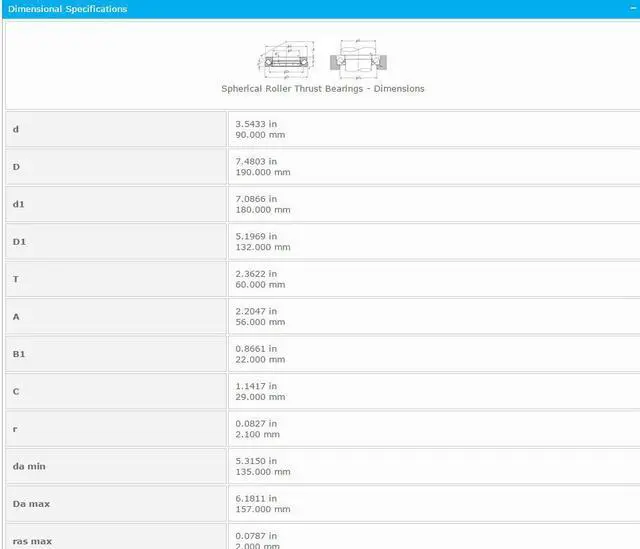This screenshot has width=640, height=549.
Task: Select the value 0.0827 in
Action: tap(256, 424)
